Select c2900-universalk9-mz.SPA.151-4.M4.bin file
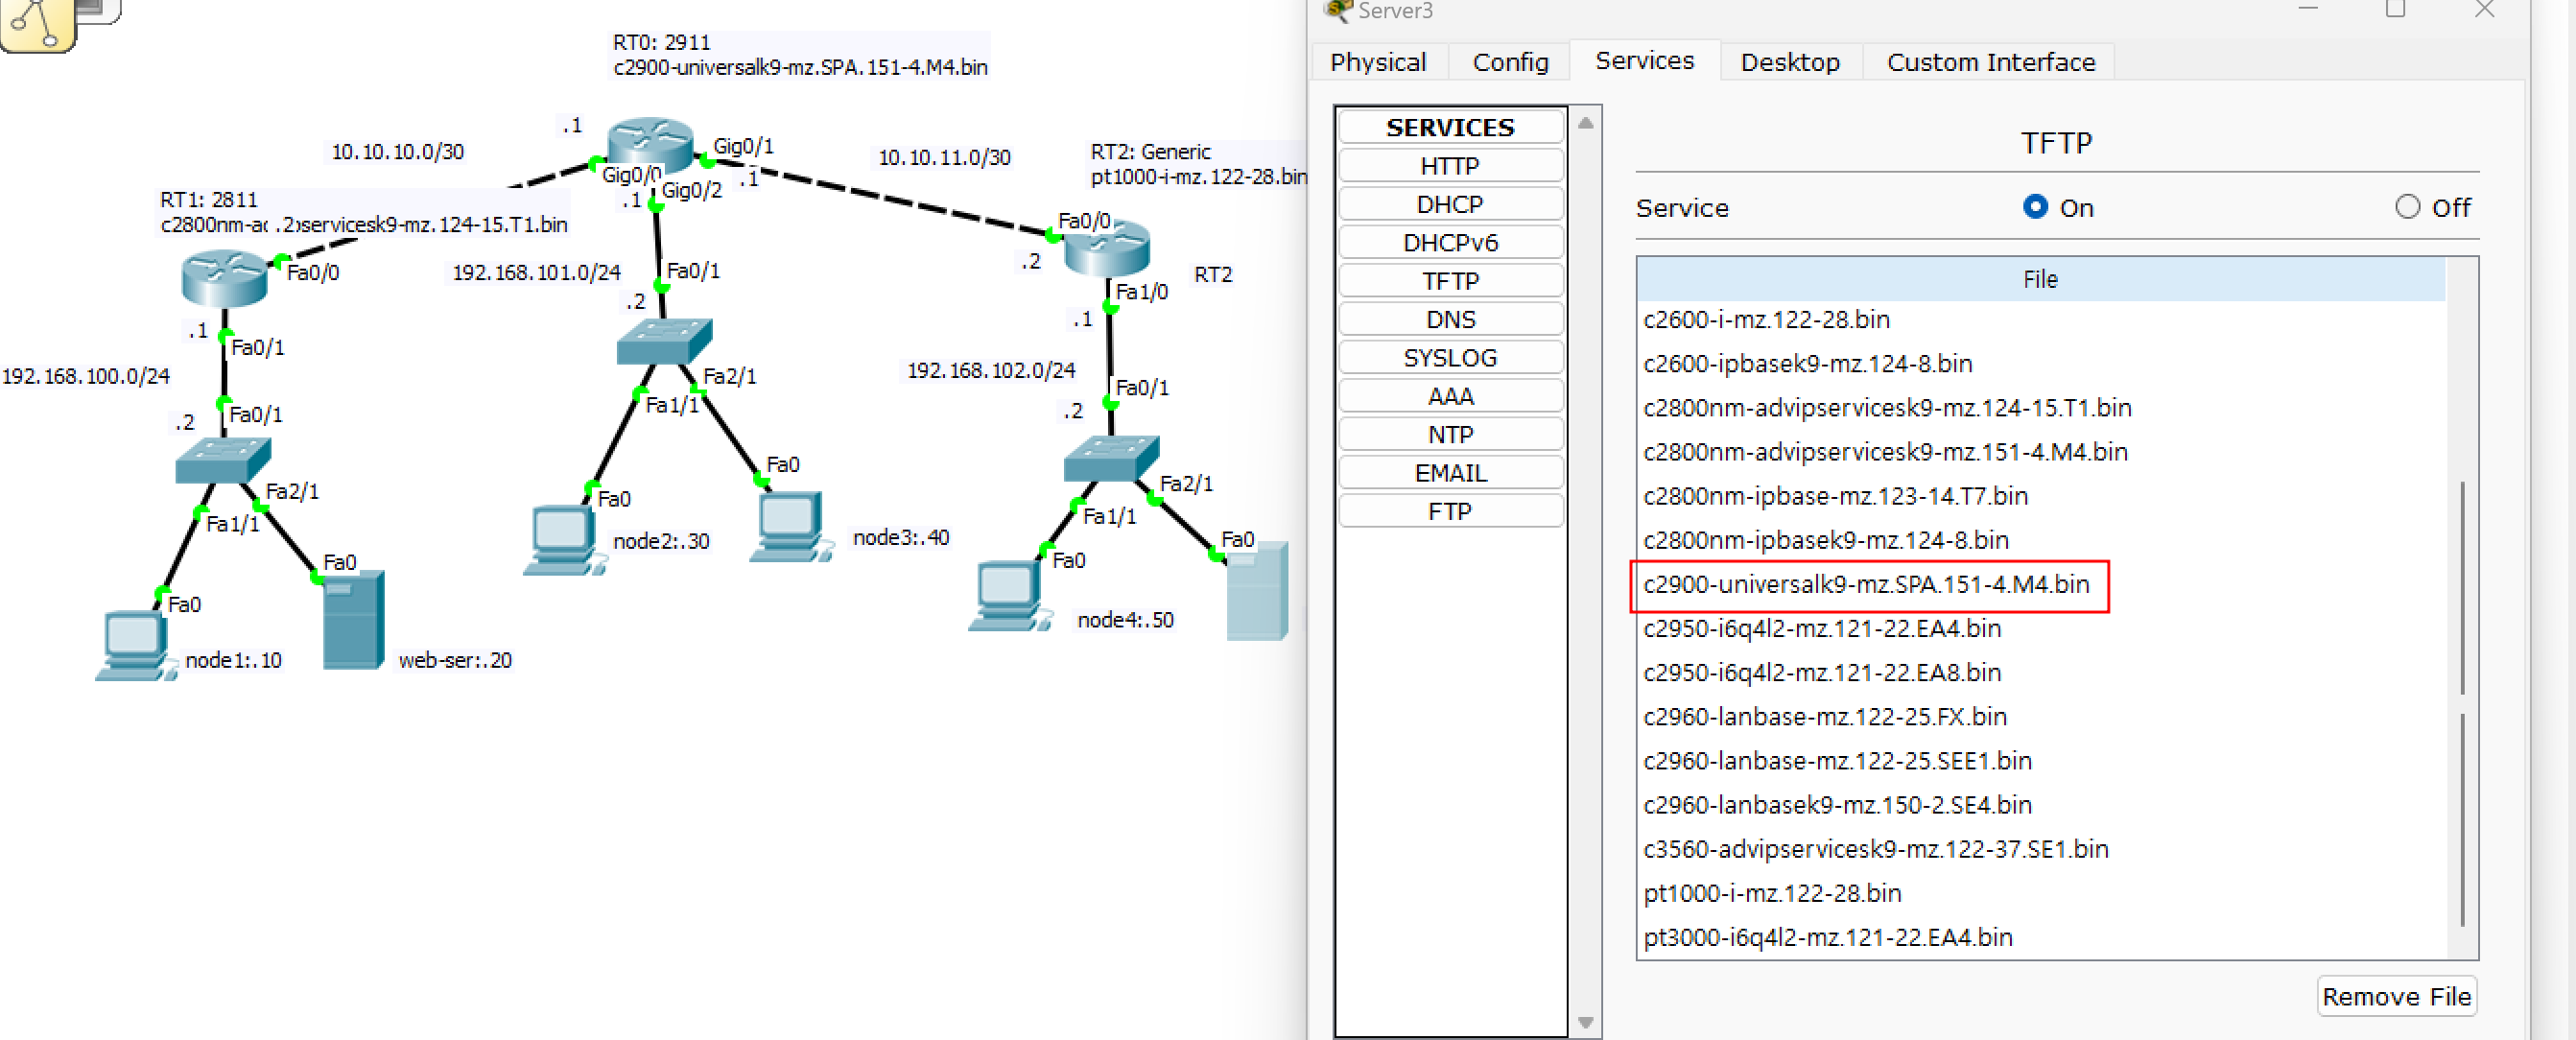Viewport: 2576px width, 1040px height. click(1866, 584)
